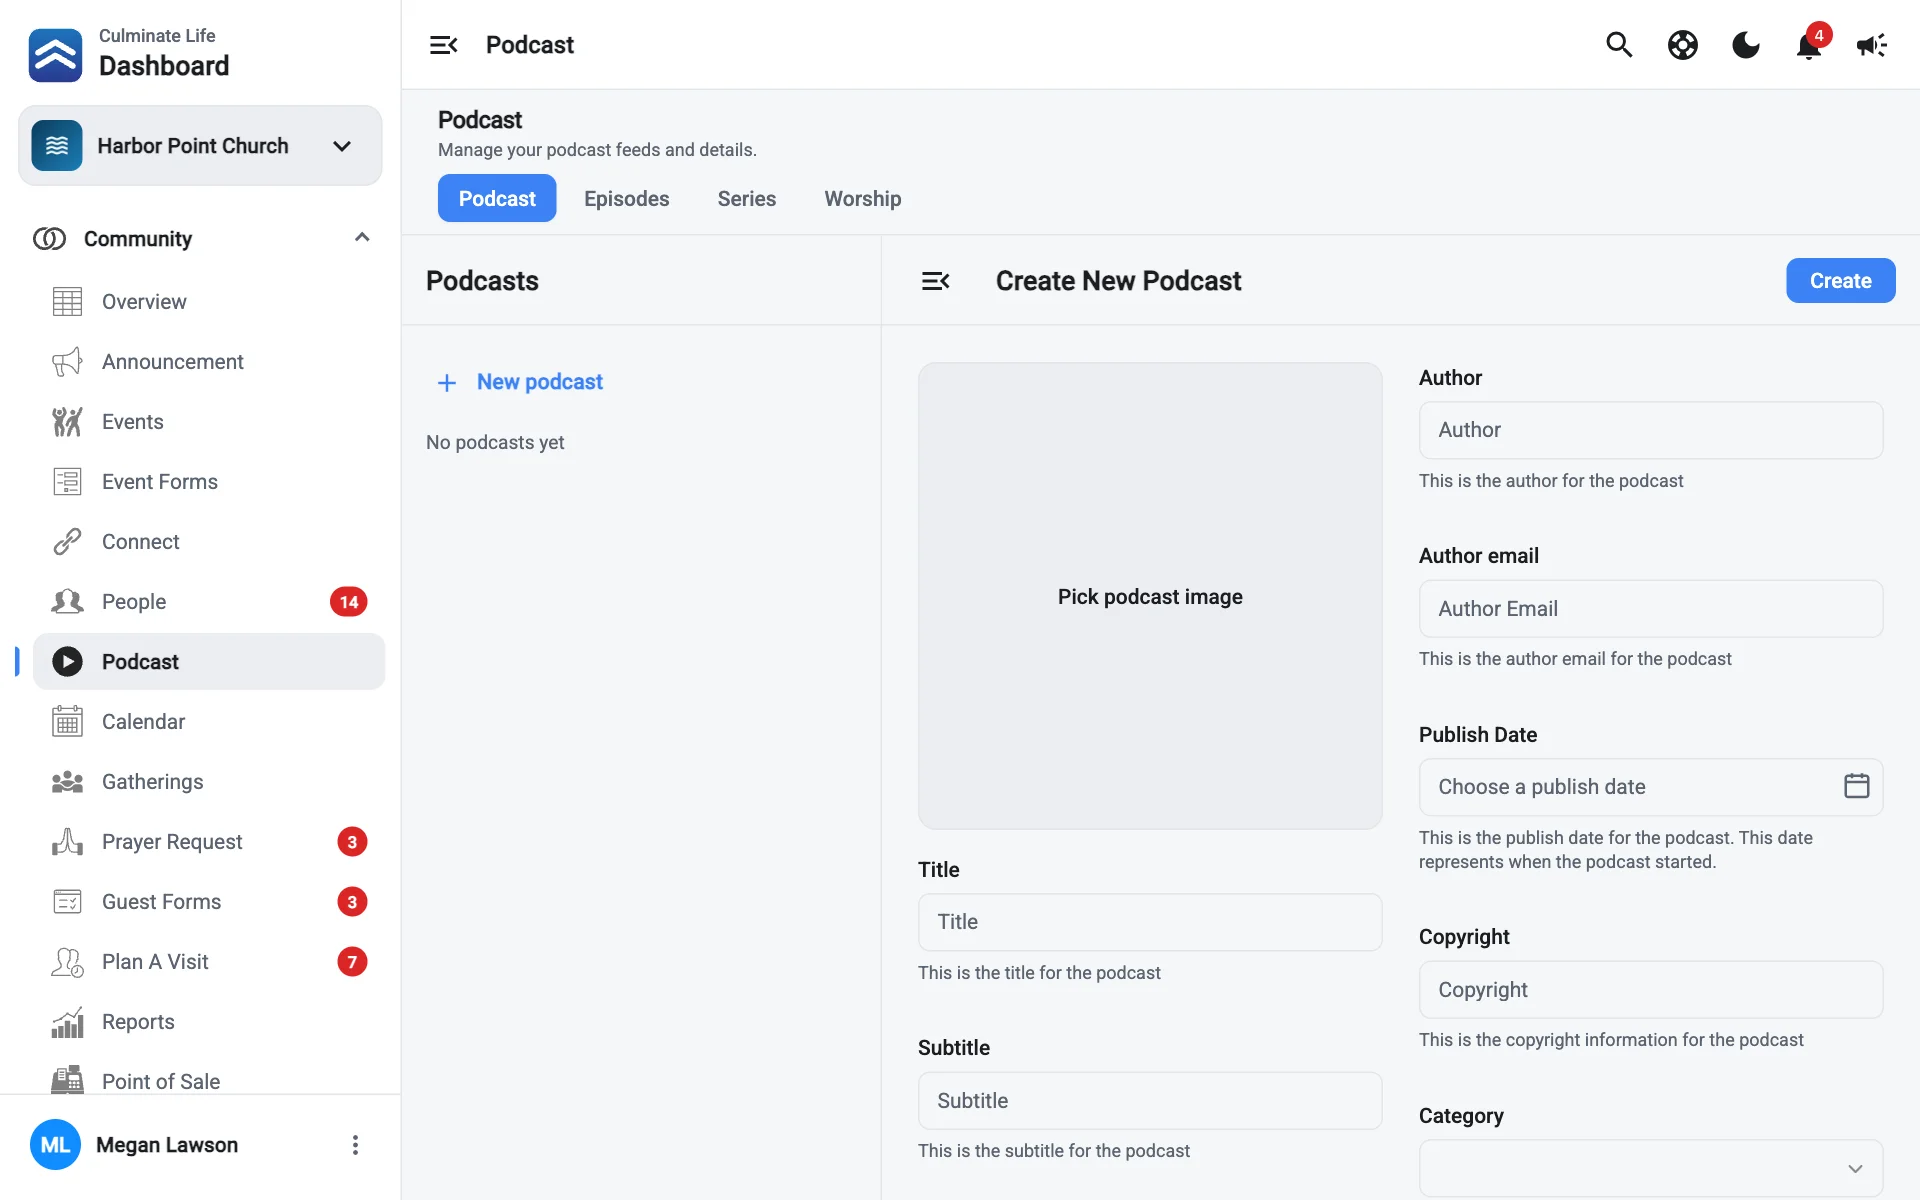Screen dimensions: 1920x1200
Task: Click Megan Lawson user name
Action: pyautogui.click(x=167, y=1145)
